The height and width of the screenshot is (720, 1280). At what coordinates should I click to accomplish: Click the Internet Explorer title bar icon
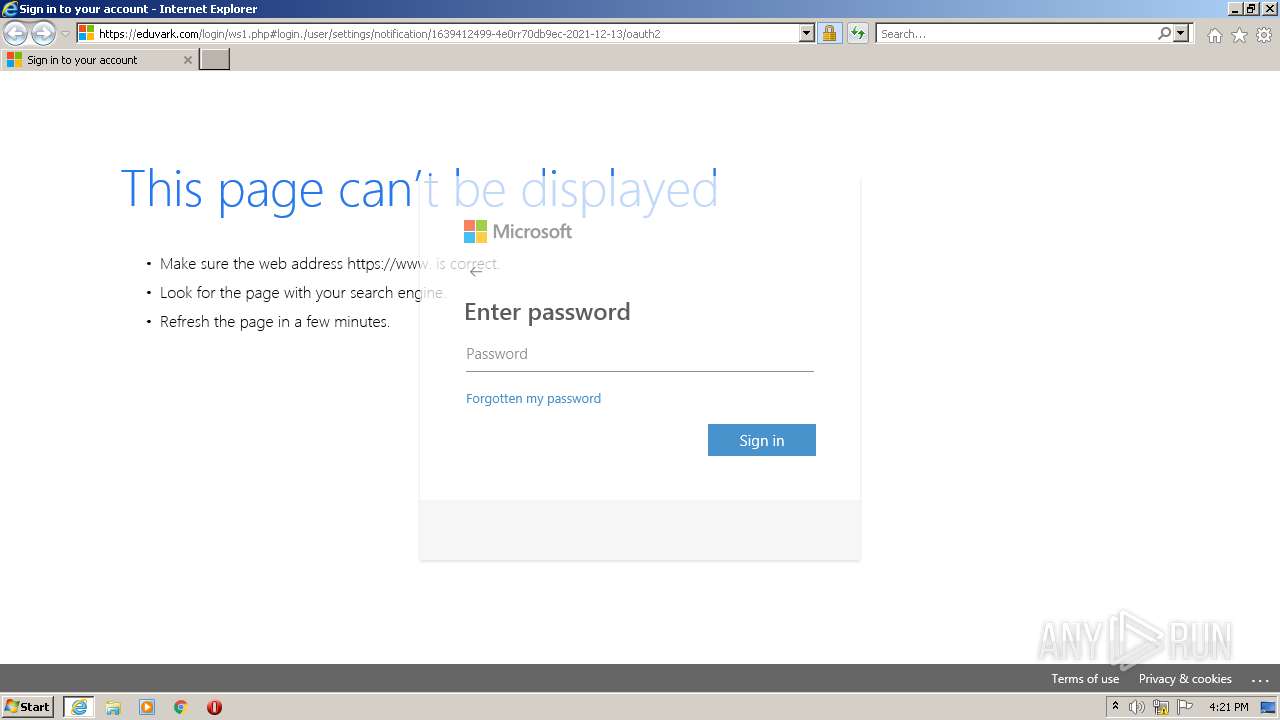tap(10, 9)
